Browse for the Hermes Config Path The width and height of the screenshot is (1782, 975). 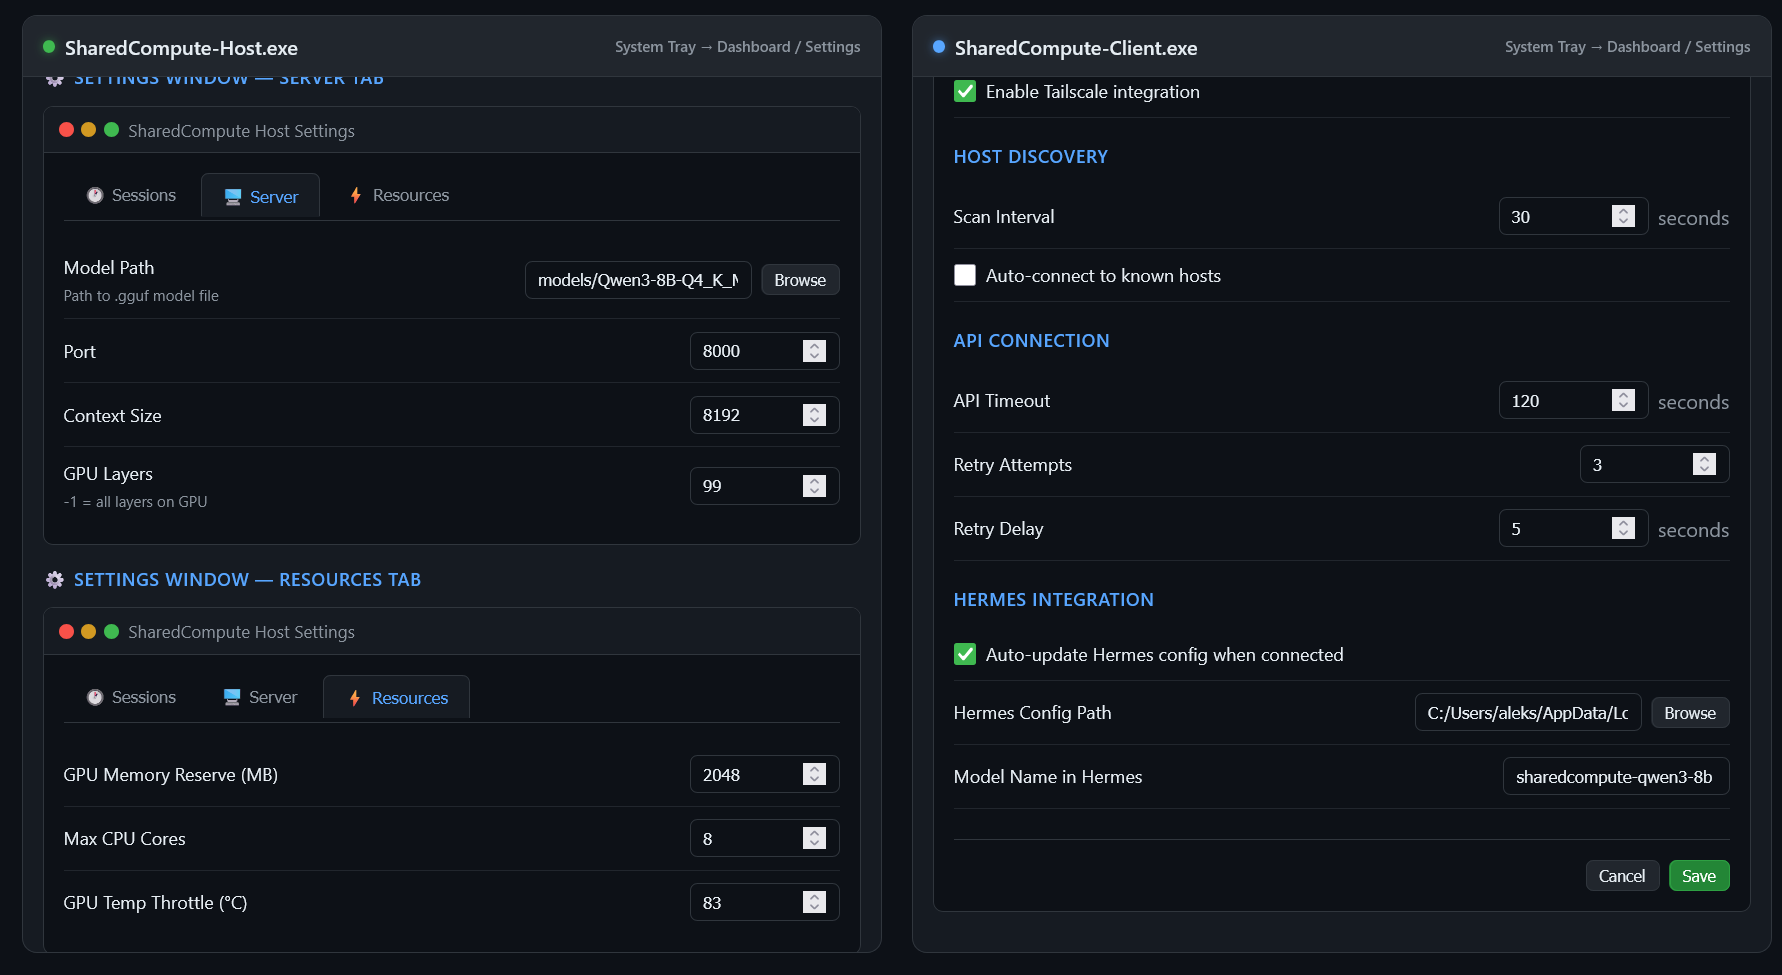point(1690,713)
